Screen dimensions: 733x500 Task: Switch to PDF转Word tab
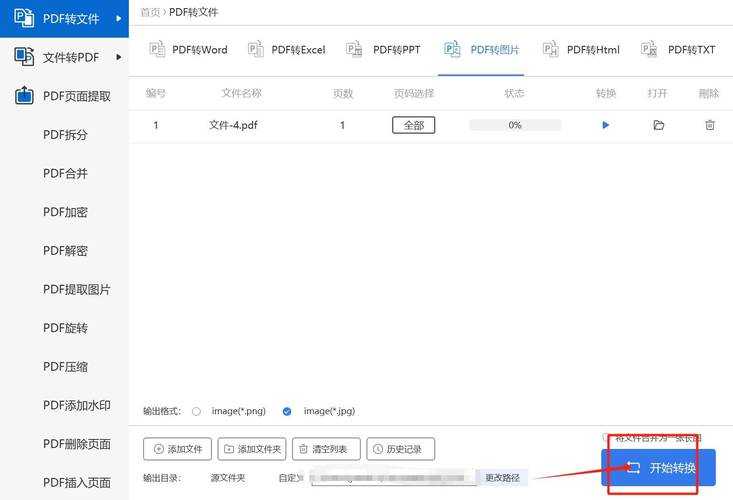[x=188, y=50]
